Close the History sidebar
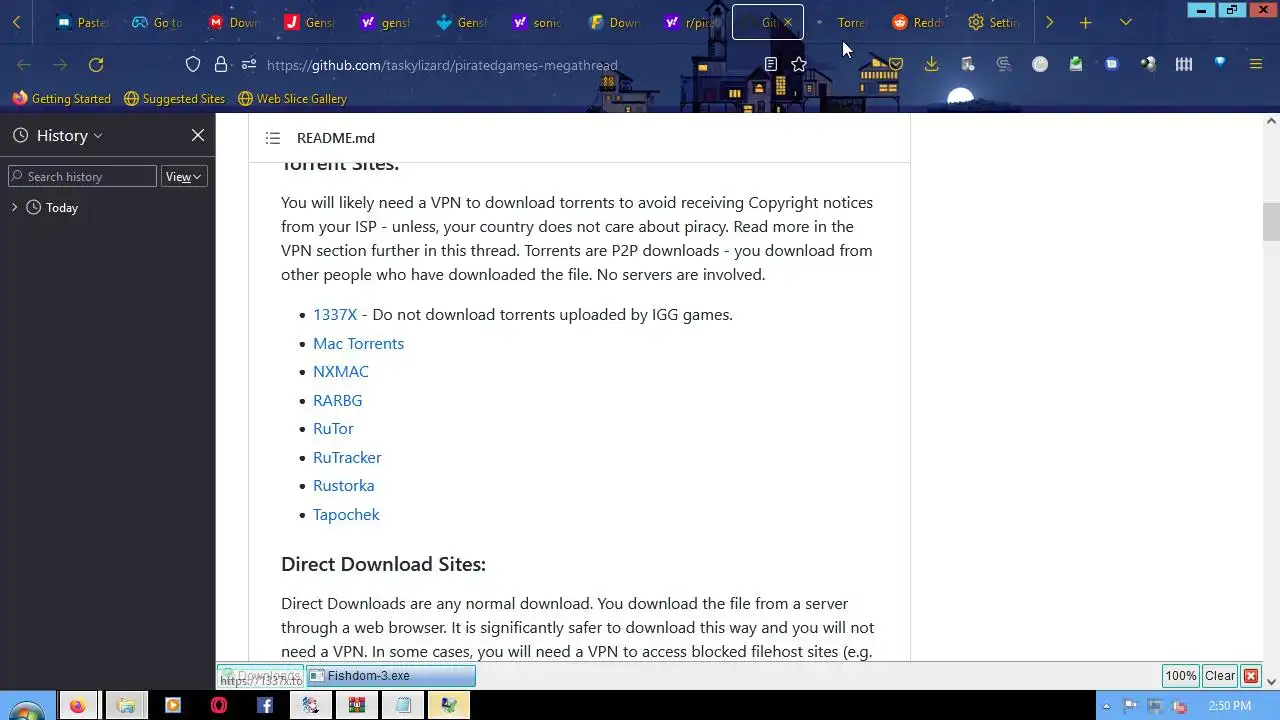1280x720 pixels. coord(198,135)
